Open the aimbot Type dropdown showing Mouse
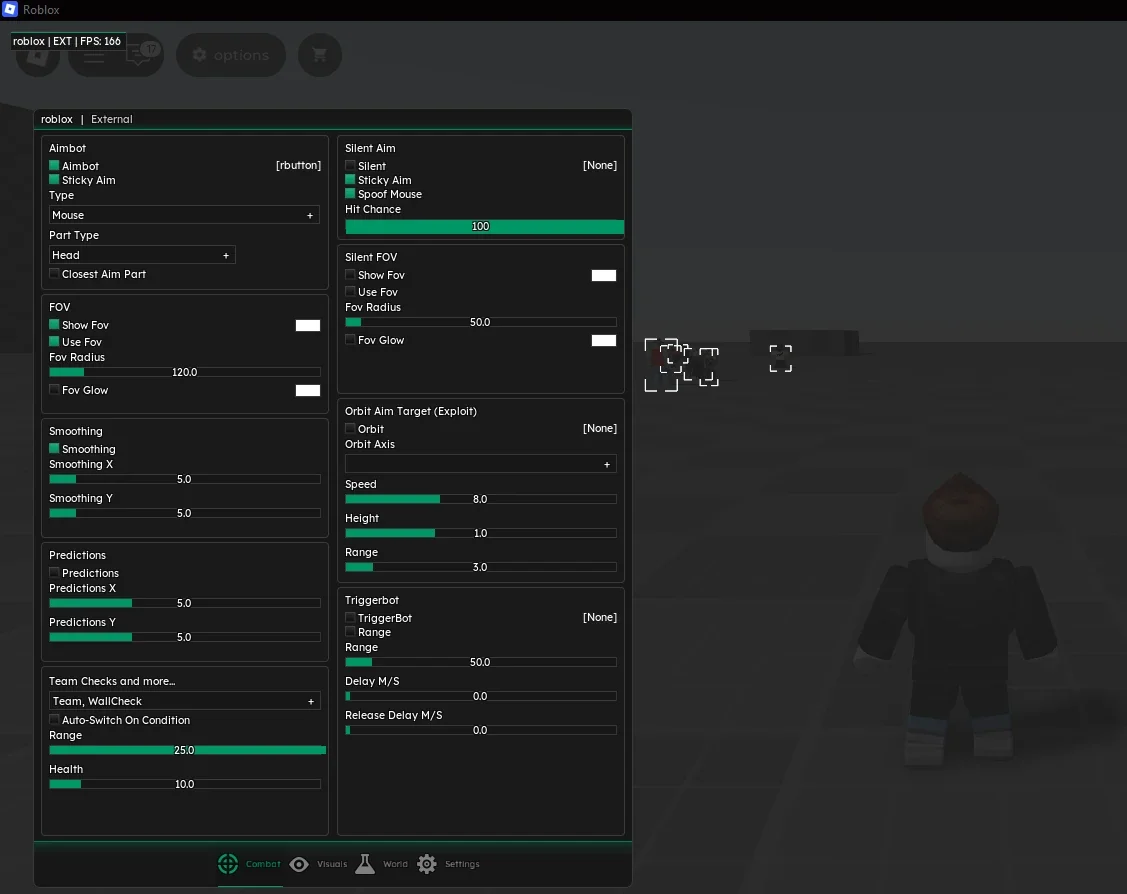Viewport: 1127px width, 894px height. (x=184, y=215)
